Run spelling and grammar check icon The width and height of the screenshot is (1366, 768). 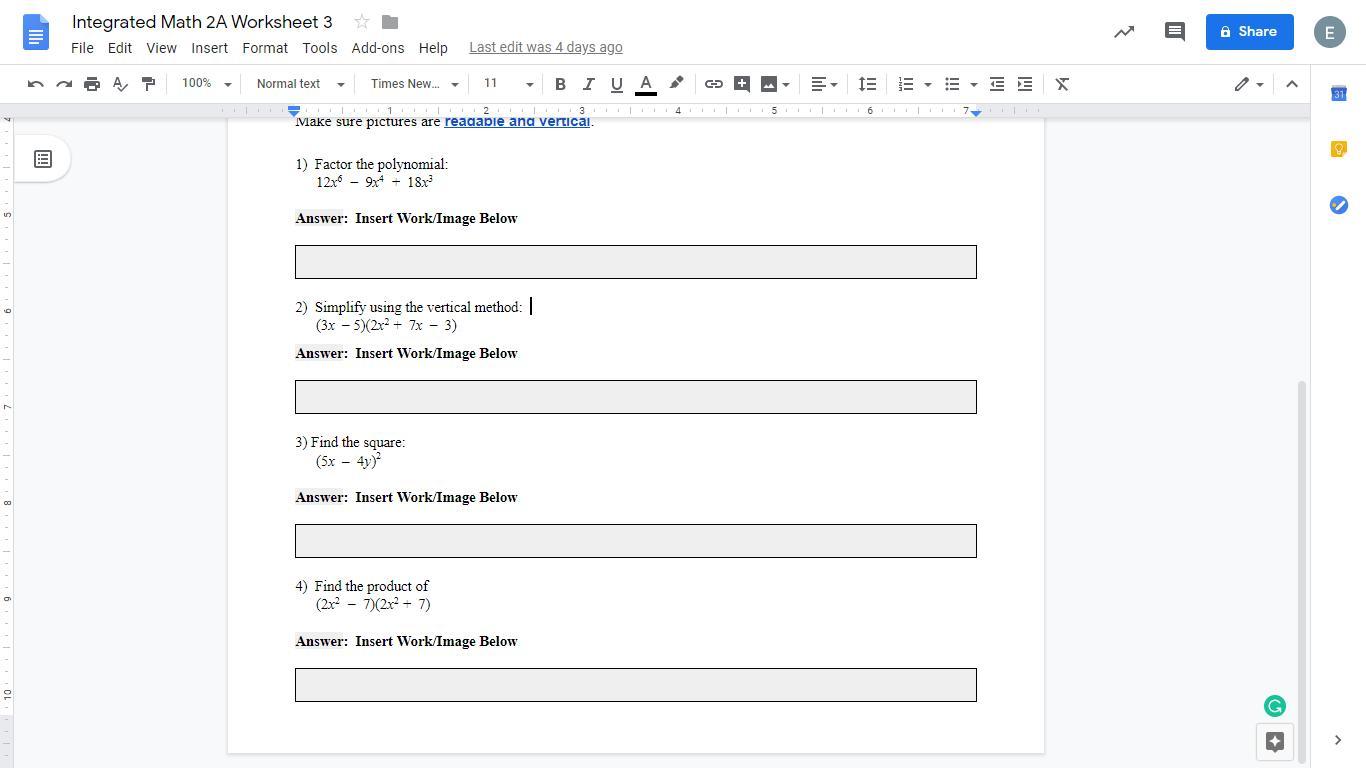point(120,84)
